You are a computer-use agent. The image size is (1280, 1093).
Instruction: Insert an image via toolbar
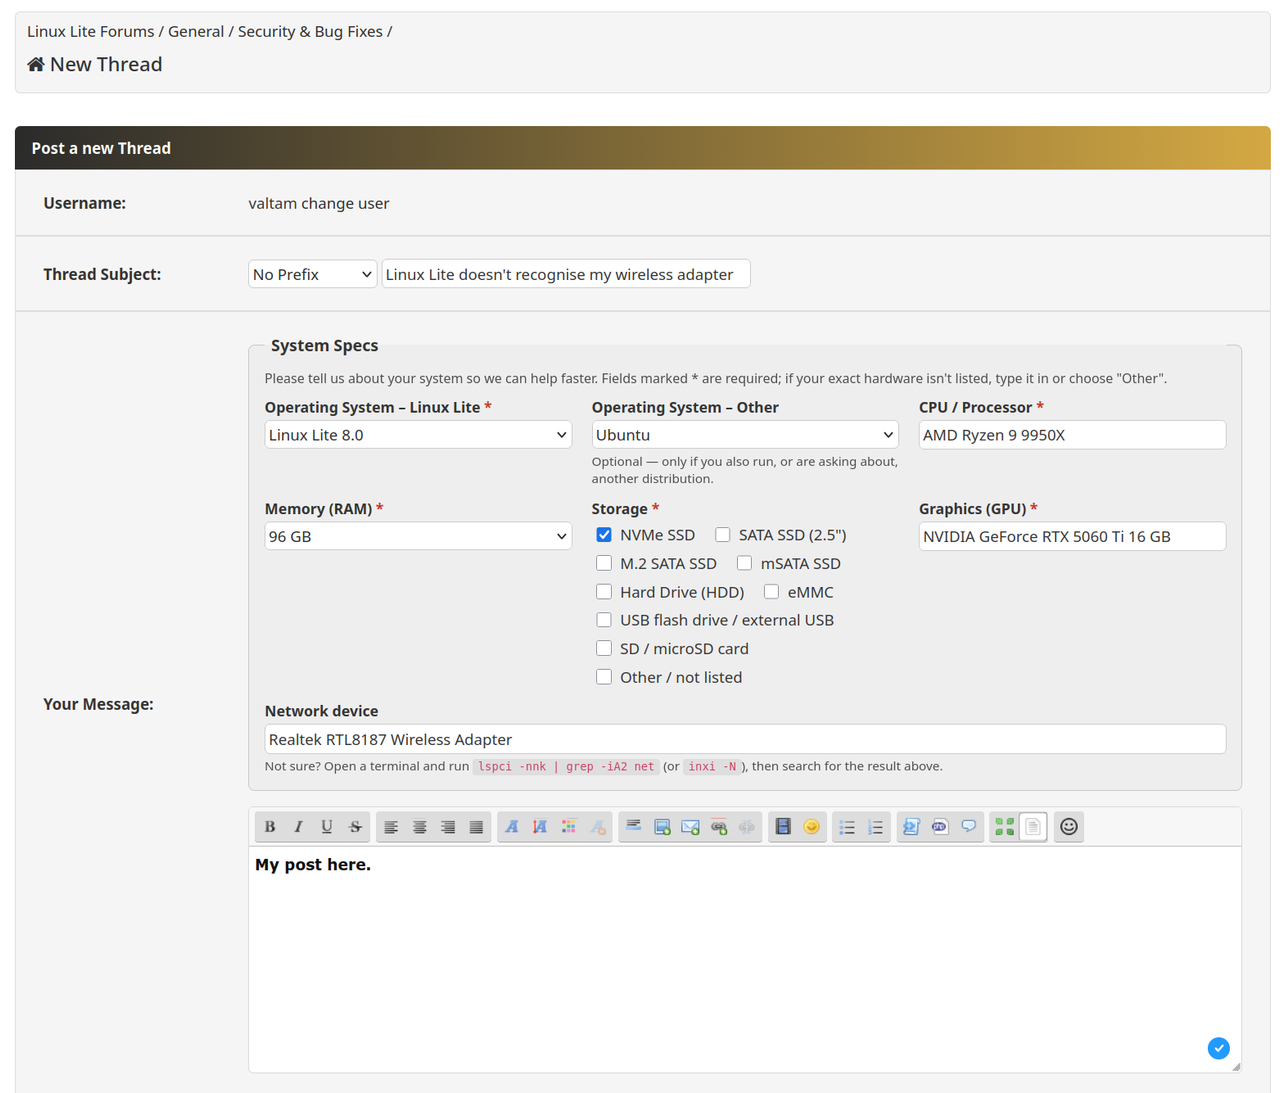662,827
